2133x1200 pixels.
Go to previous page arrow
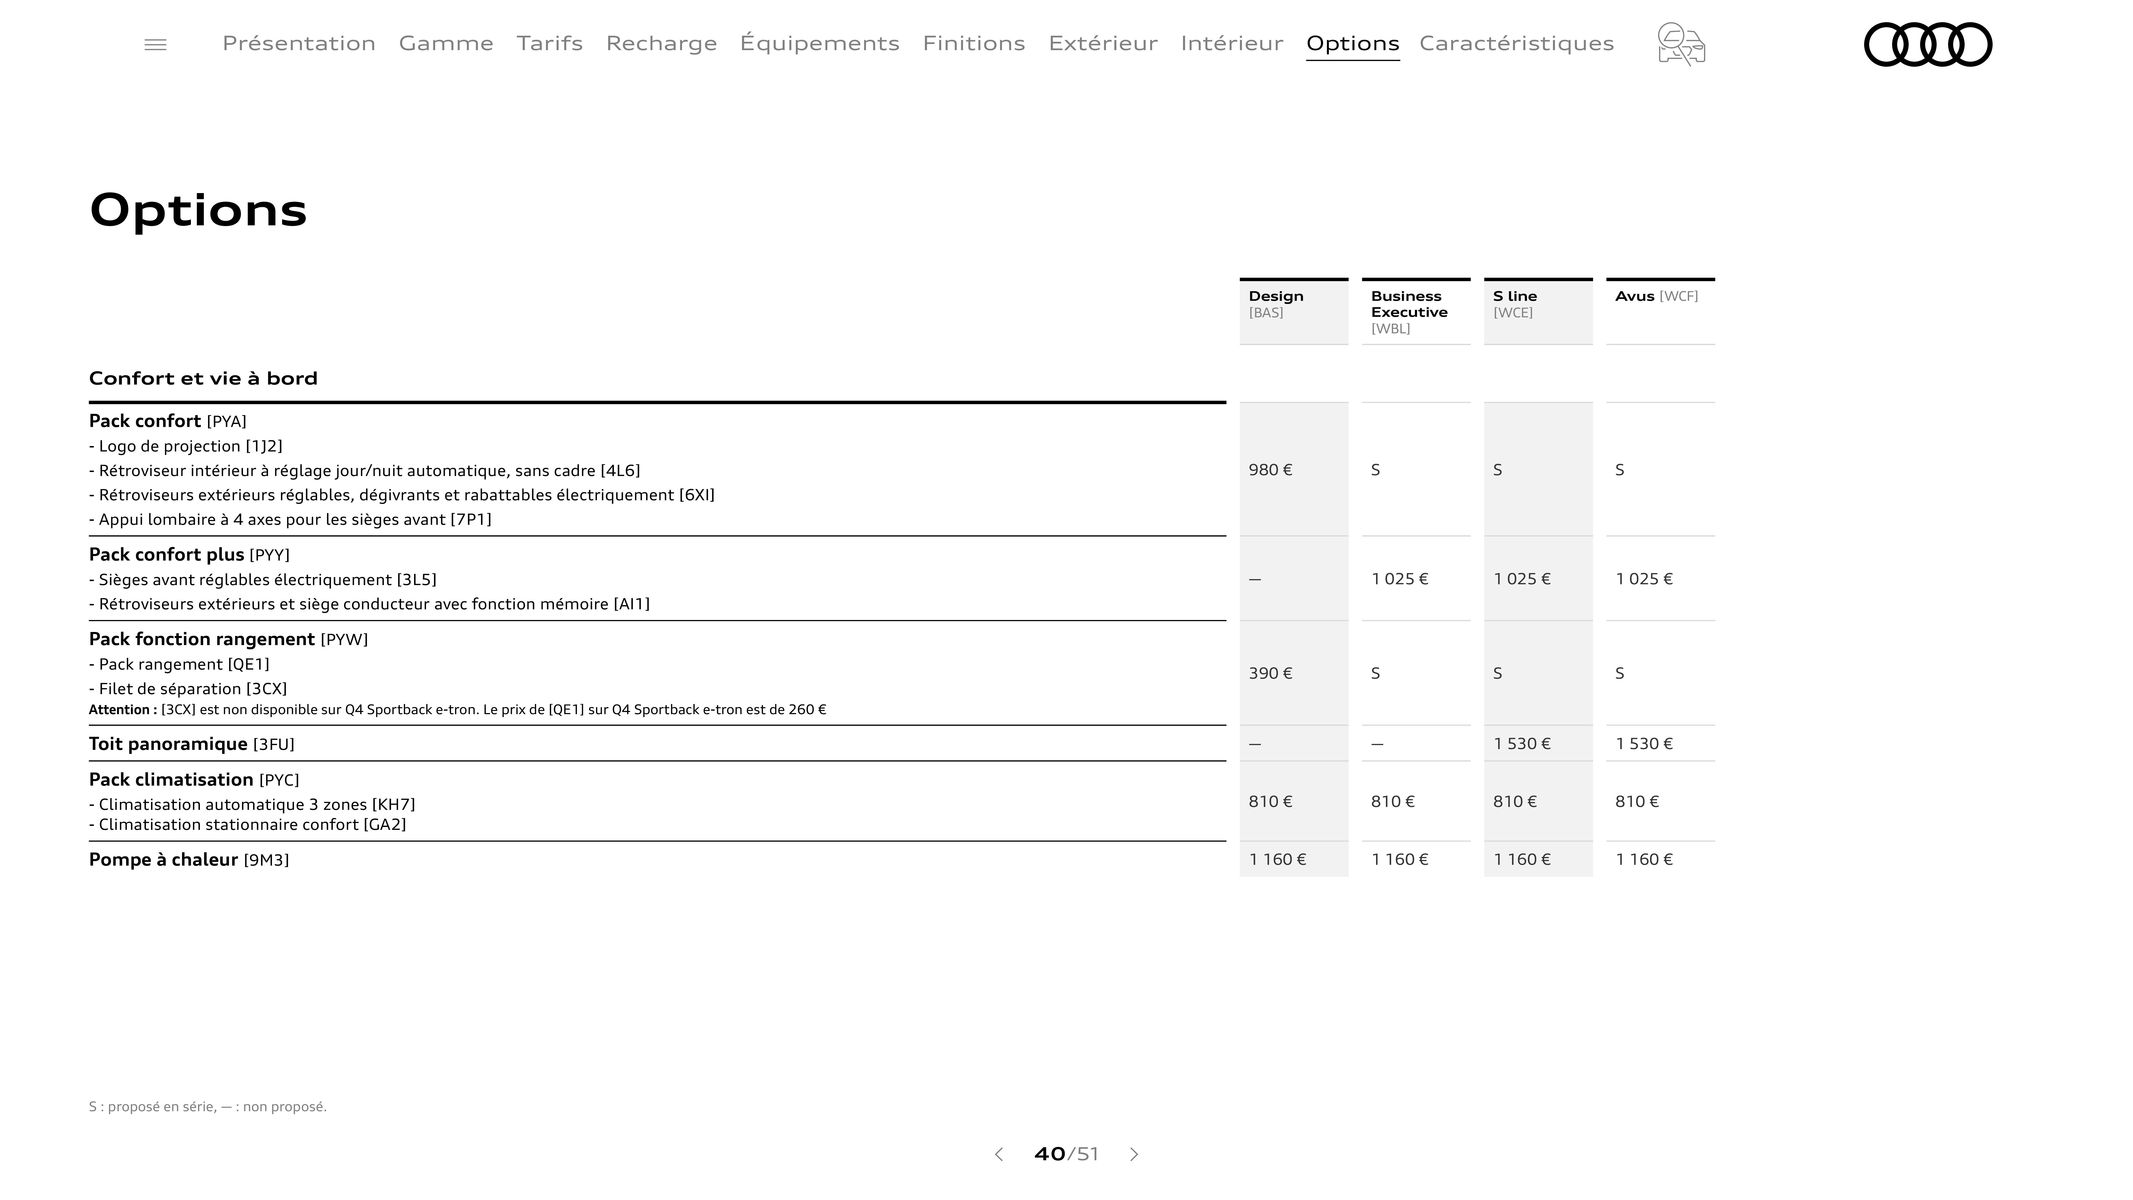[x=998, y=1154]
